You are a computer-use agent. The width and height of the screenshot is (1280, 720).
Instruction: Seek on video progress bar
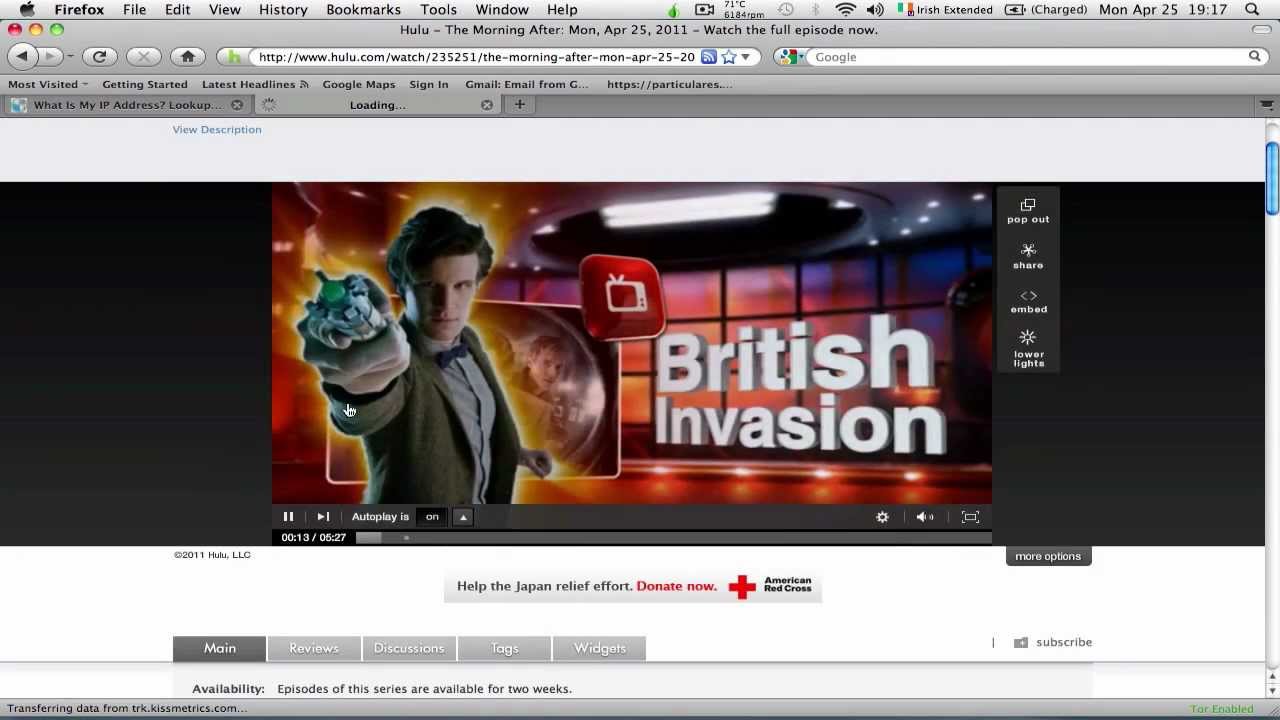tap(673, 538)
